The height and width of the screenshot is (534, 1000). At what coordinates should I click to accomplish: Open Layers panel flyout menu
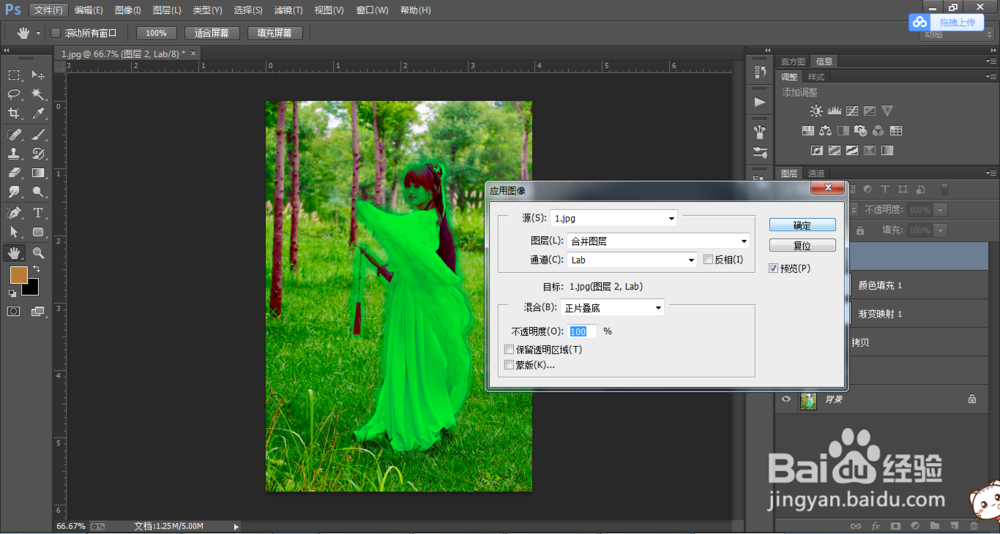(990, 173)
